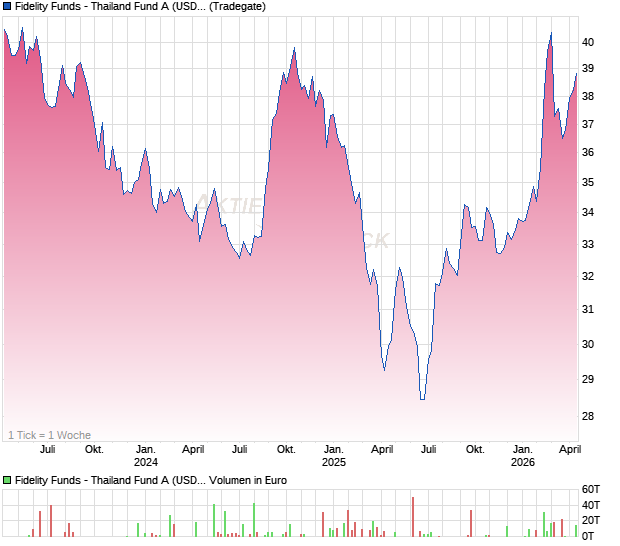
Task: Click the 28 value on the price axis
Action: (588, 416)
